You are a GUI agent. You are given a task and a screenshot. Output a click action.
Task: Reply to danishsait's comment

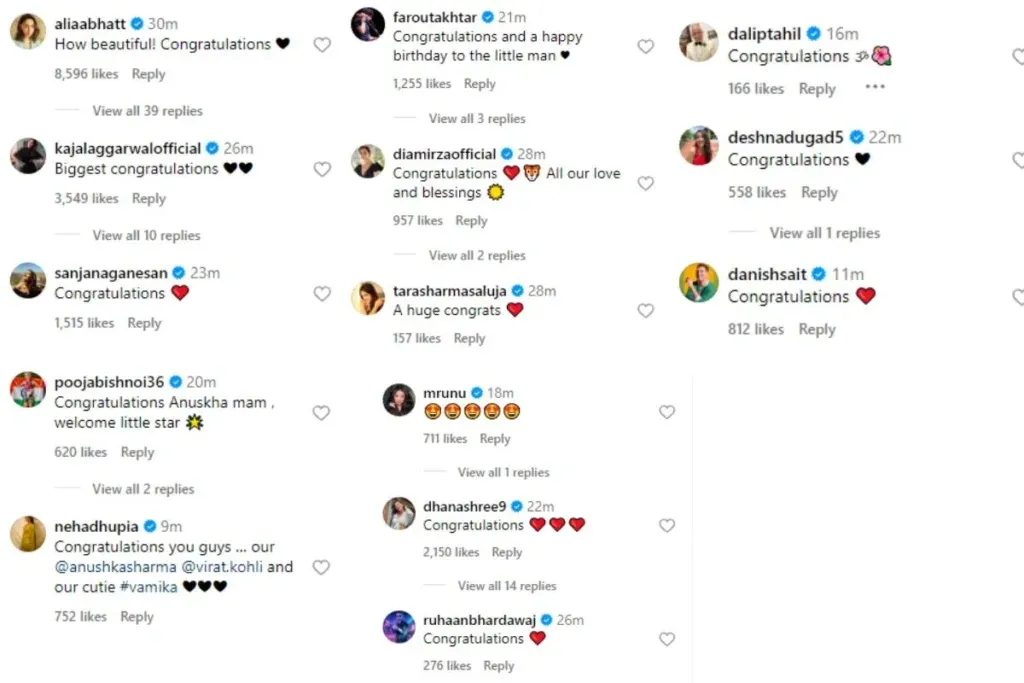tap(817, 329)
